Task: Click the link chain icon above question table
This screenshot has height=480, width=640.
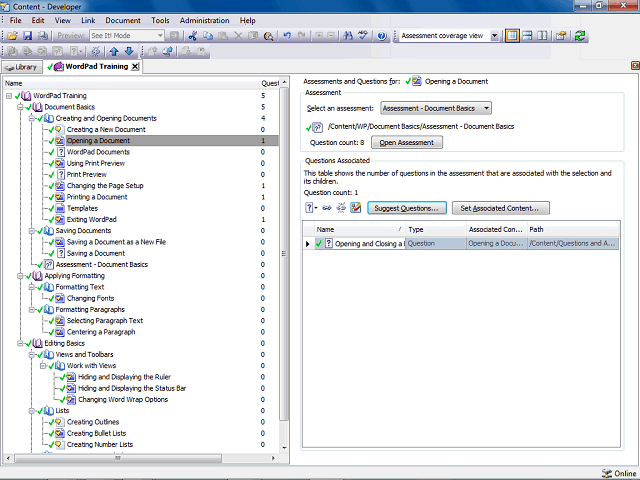Action: pos(327,208)
